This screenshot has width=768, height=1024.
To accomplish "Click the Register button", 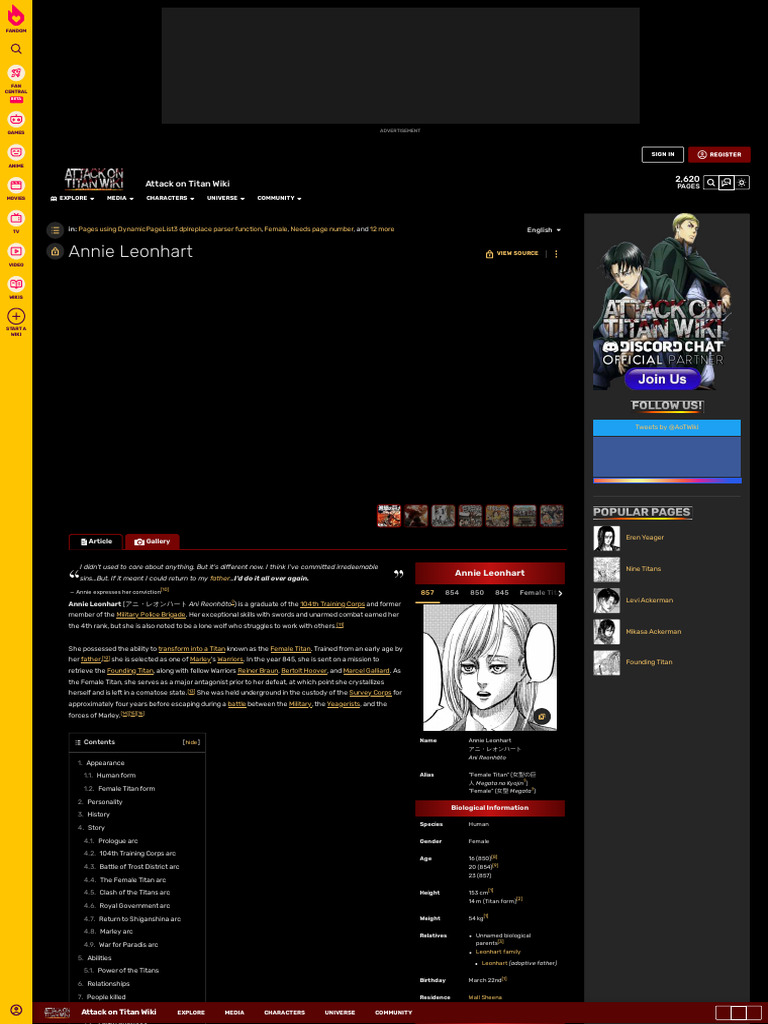I will (719, 155).
